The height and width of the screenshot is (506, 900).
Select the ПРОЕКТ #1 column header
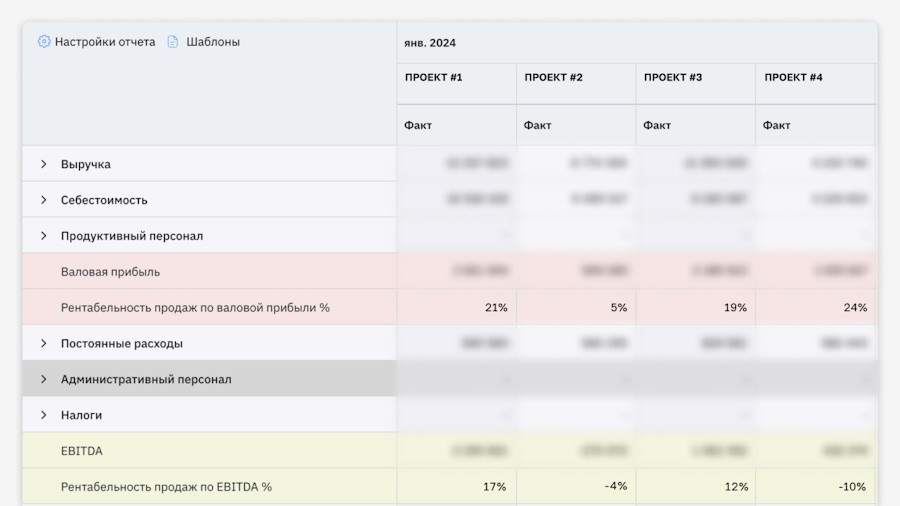coord(433,78)
